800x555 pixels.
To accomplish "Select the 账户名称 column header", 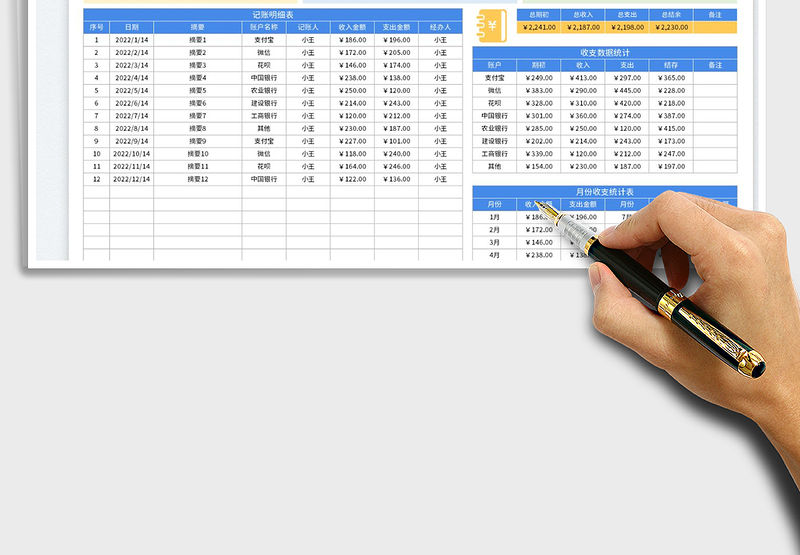I will click(263, 27).
